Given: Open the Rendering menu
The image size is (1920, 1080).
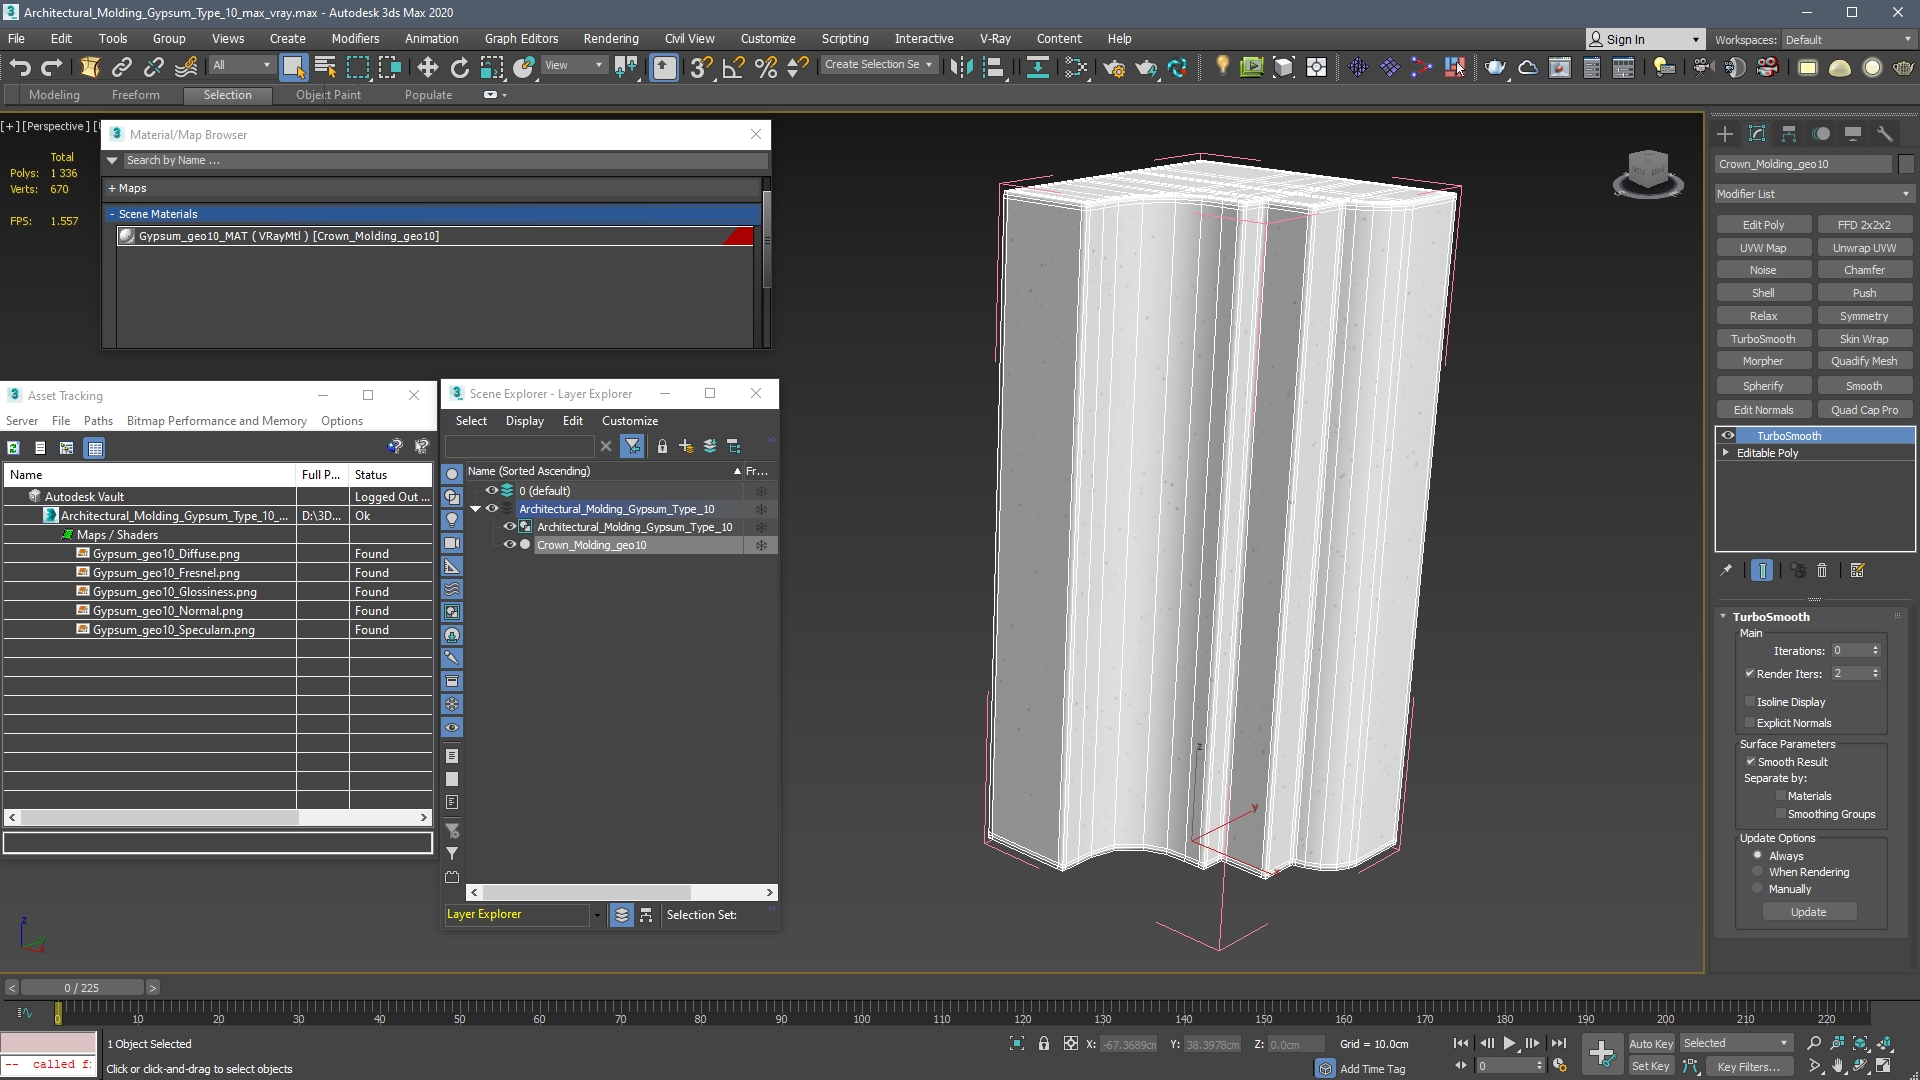Looking at the screenshot, I should (x=611, y=38).
